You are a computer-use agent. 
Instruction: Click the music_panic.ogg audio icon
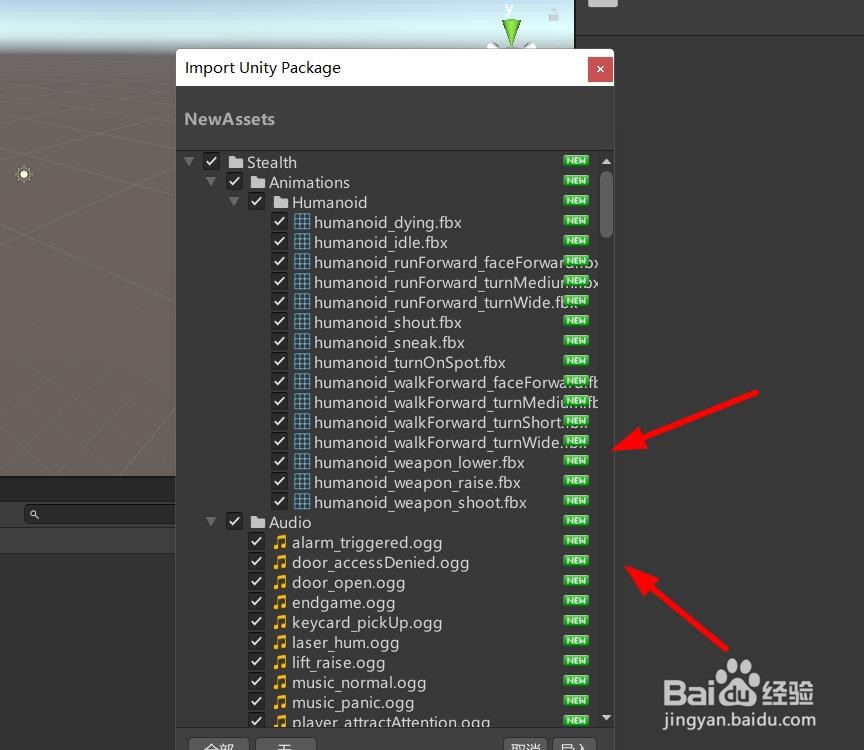pos(280,702)
